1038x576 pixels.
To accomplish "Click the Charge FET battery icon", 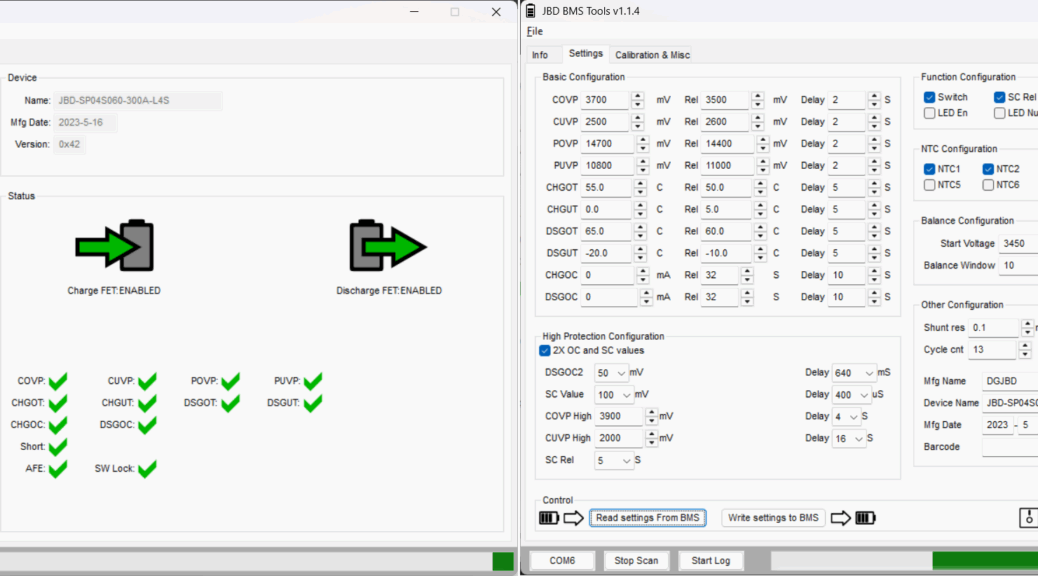I will (x=115, y=246).
